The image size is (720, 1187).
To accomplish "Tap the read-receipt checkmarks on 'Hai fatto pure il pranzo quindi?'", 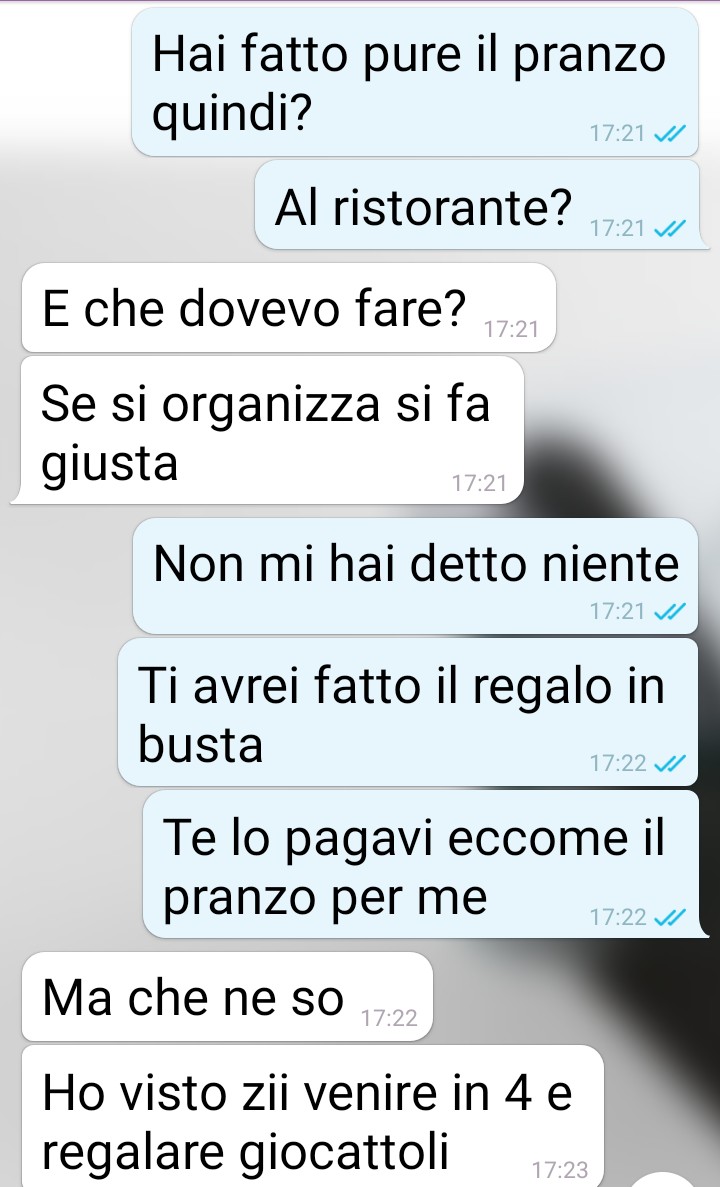I will tap(669, 134).
